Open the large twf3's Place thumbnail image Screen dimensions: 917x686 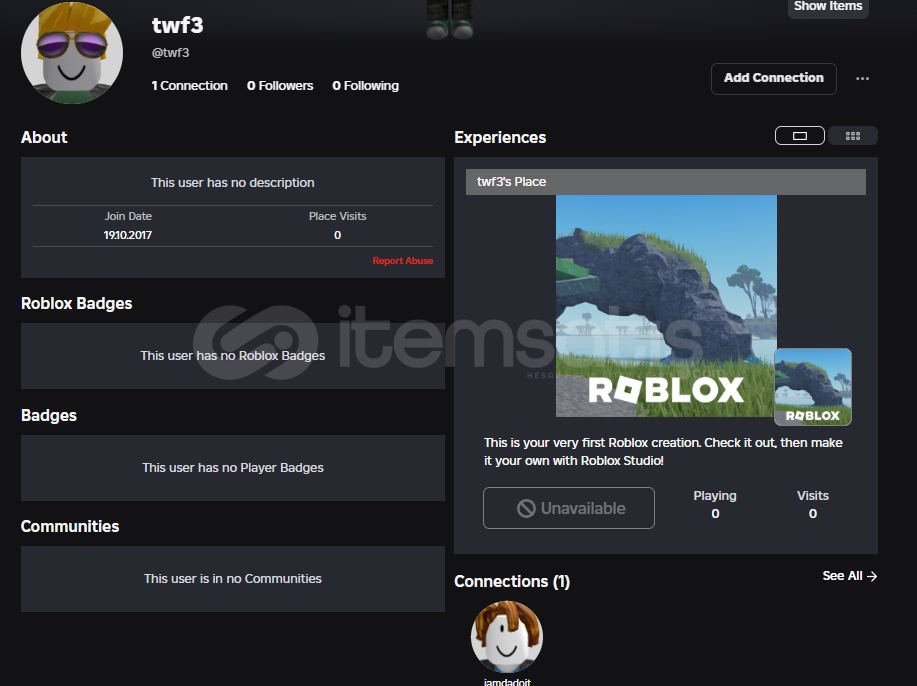[x=666, y=306]
